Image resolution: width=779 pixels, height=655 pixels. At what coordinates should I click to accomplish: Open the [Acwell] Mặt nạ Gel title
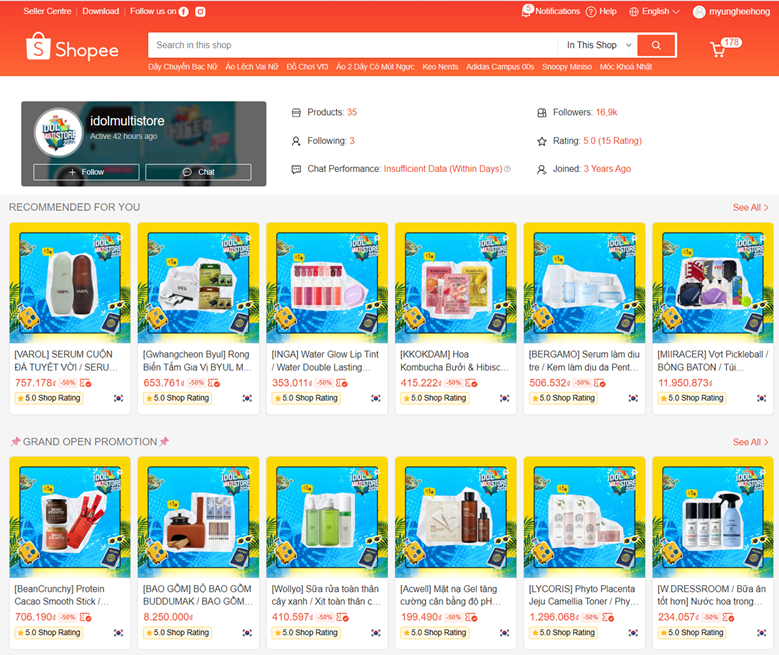450,595
